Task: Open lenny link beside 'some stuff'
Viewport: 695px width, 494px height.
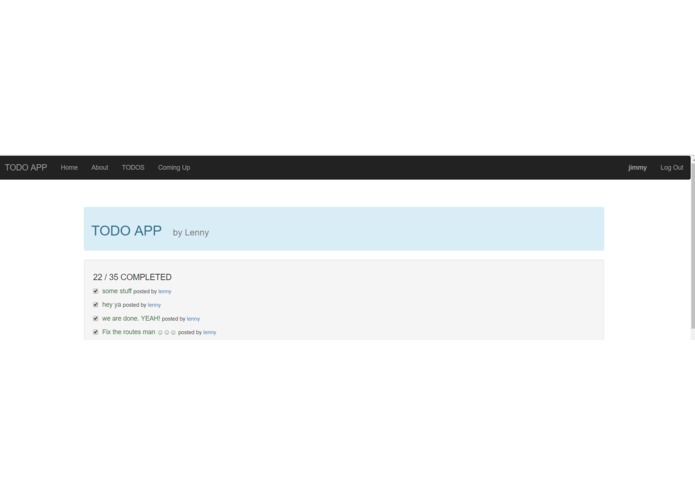Action: tap(164, 292)
